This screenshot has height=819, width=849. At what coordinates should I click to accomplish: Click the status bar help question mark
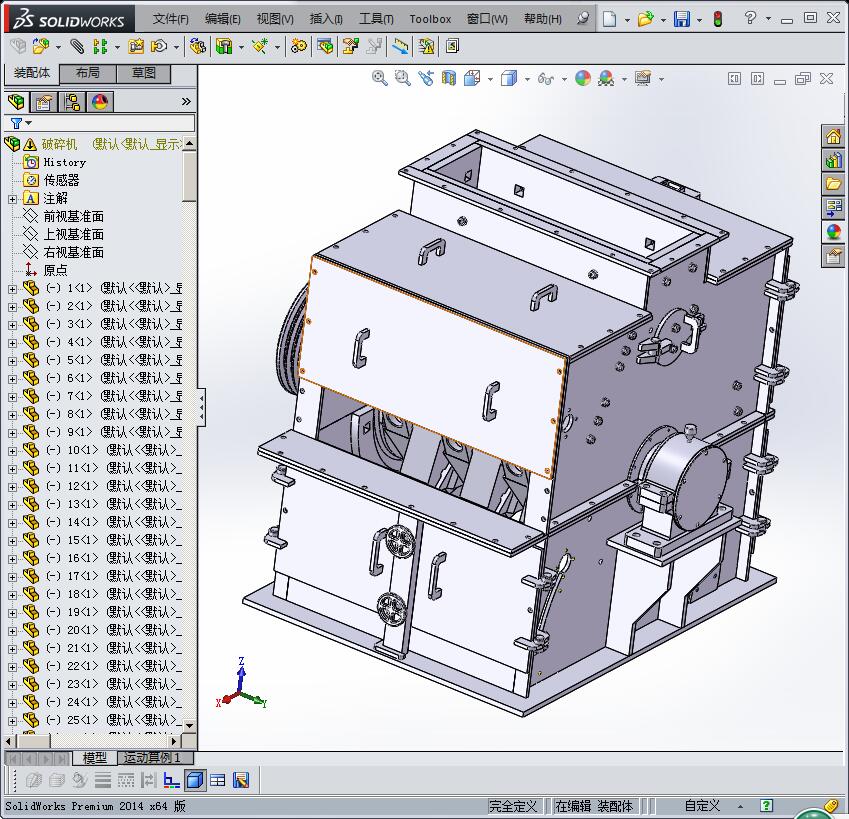[766, 806]
